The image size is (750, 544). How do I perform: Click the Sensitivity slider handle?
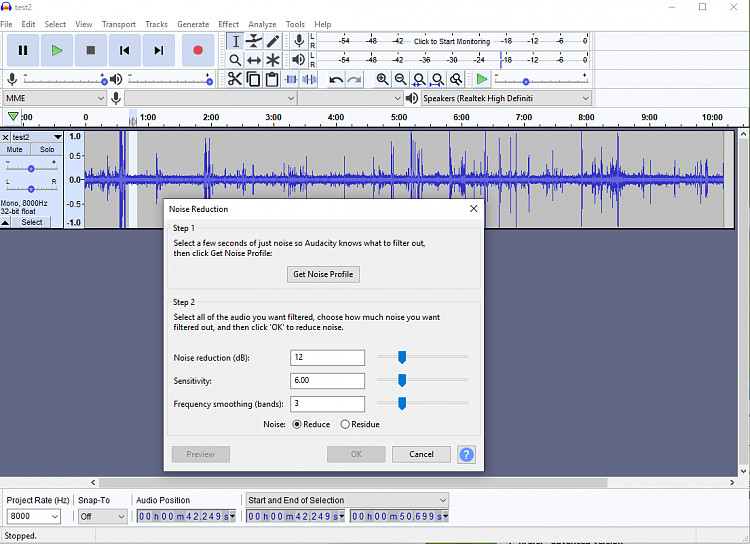[402, 380]
